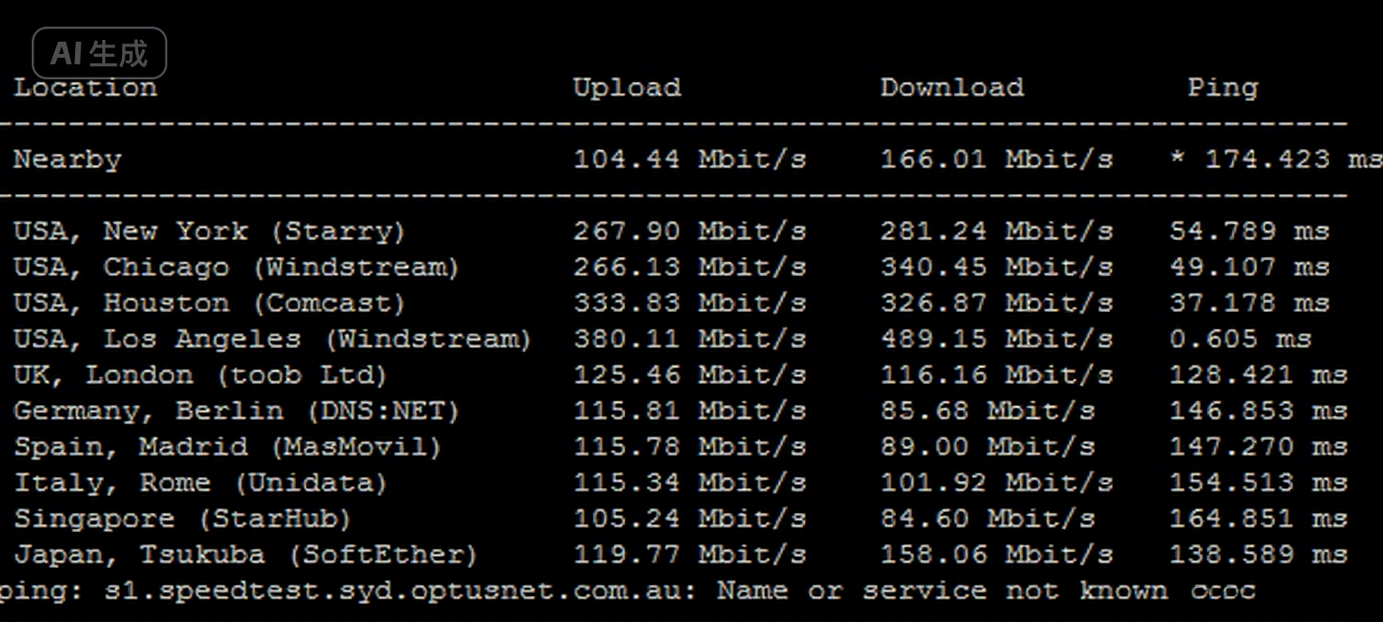Pick the USA, Houston (Comcast) row

pos(209,304)
